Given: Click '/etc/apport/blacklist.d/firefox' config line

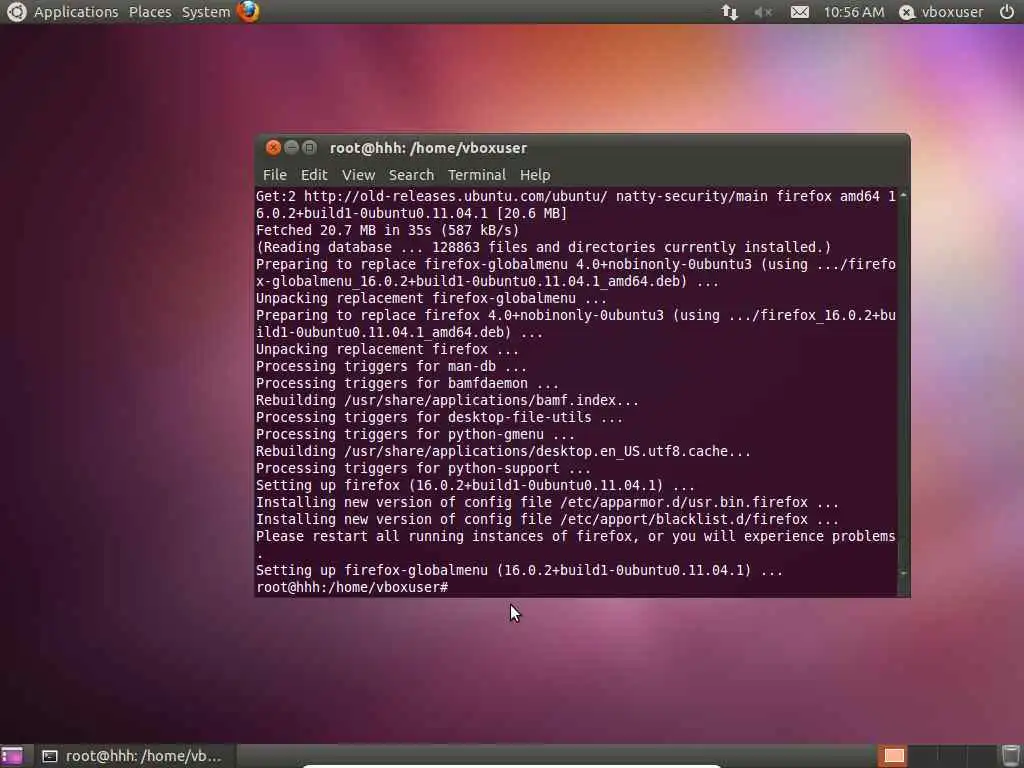Looking at the screenshot, I should 547,519.
